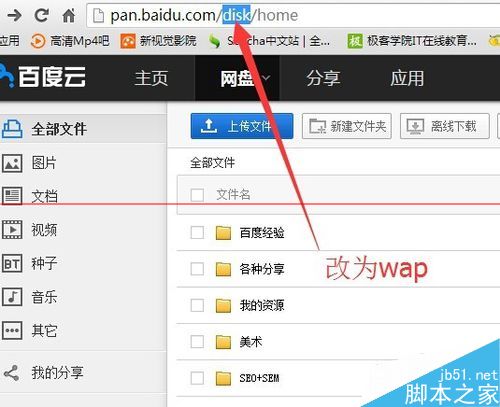Click the 各种分享 folder icon
The width and height of the screenshot is (500, 407).
223,269
